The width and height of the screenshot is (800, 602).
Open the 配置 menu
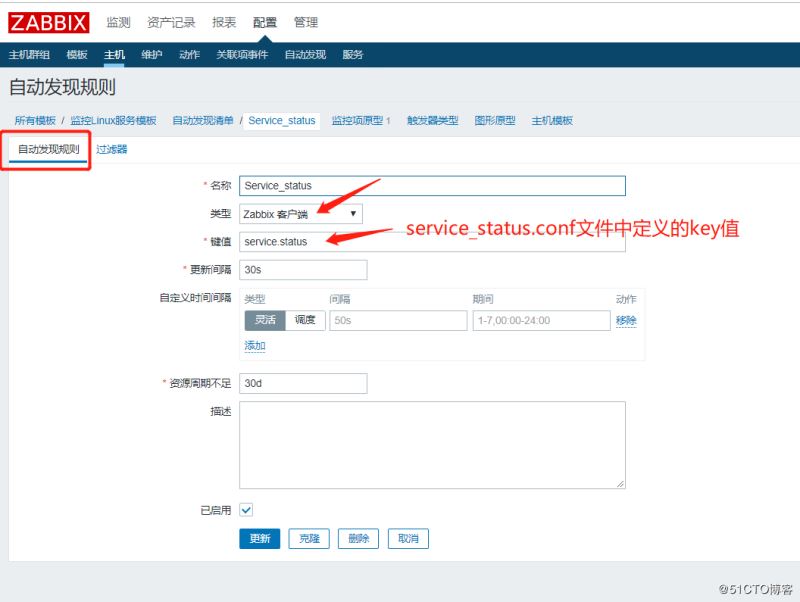266,21
